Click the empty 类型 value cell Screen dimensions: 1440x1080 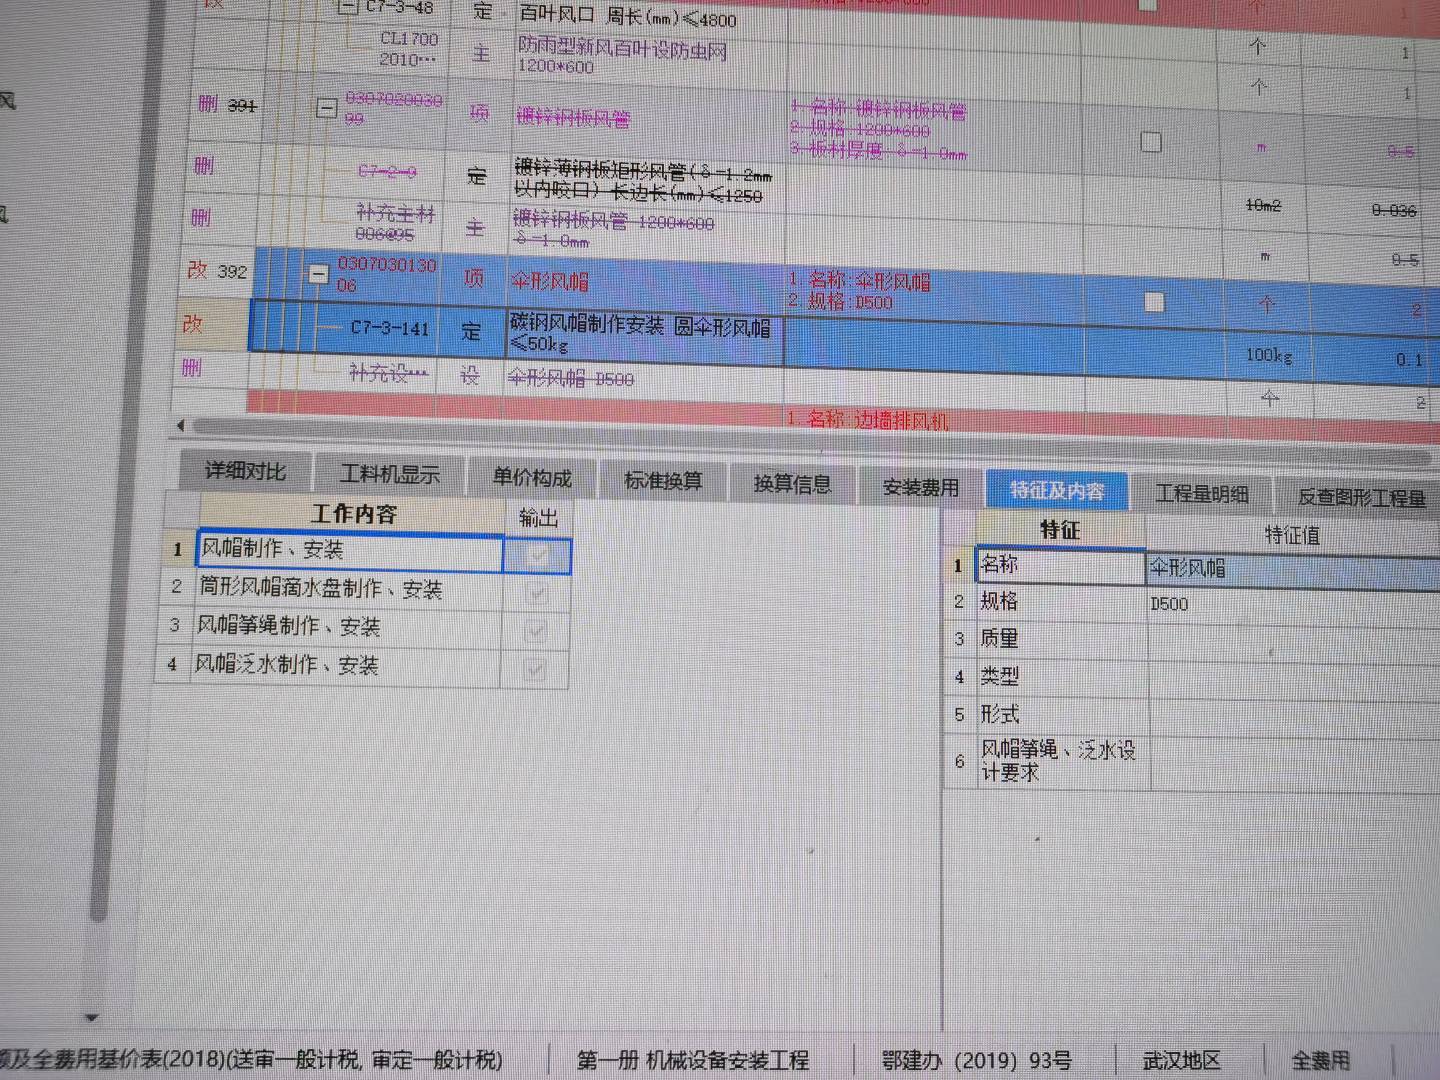click(1294, 679)
